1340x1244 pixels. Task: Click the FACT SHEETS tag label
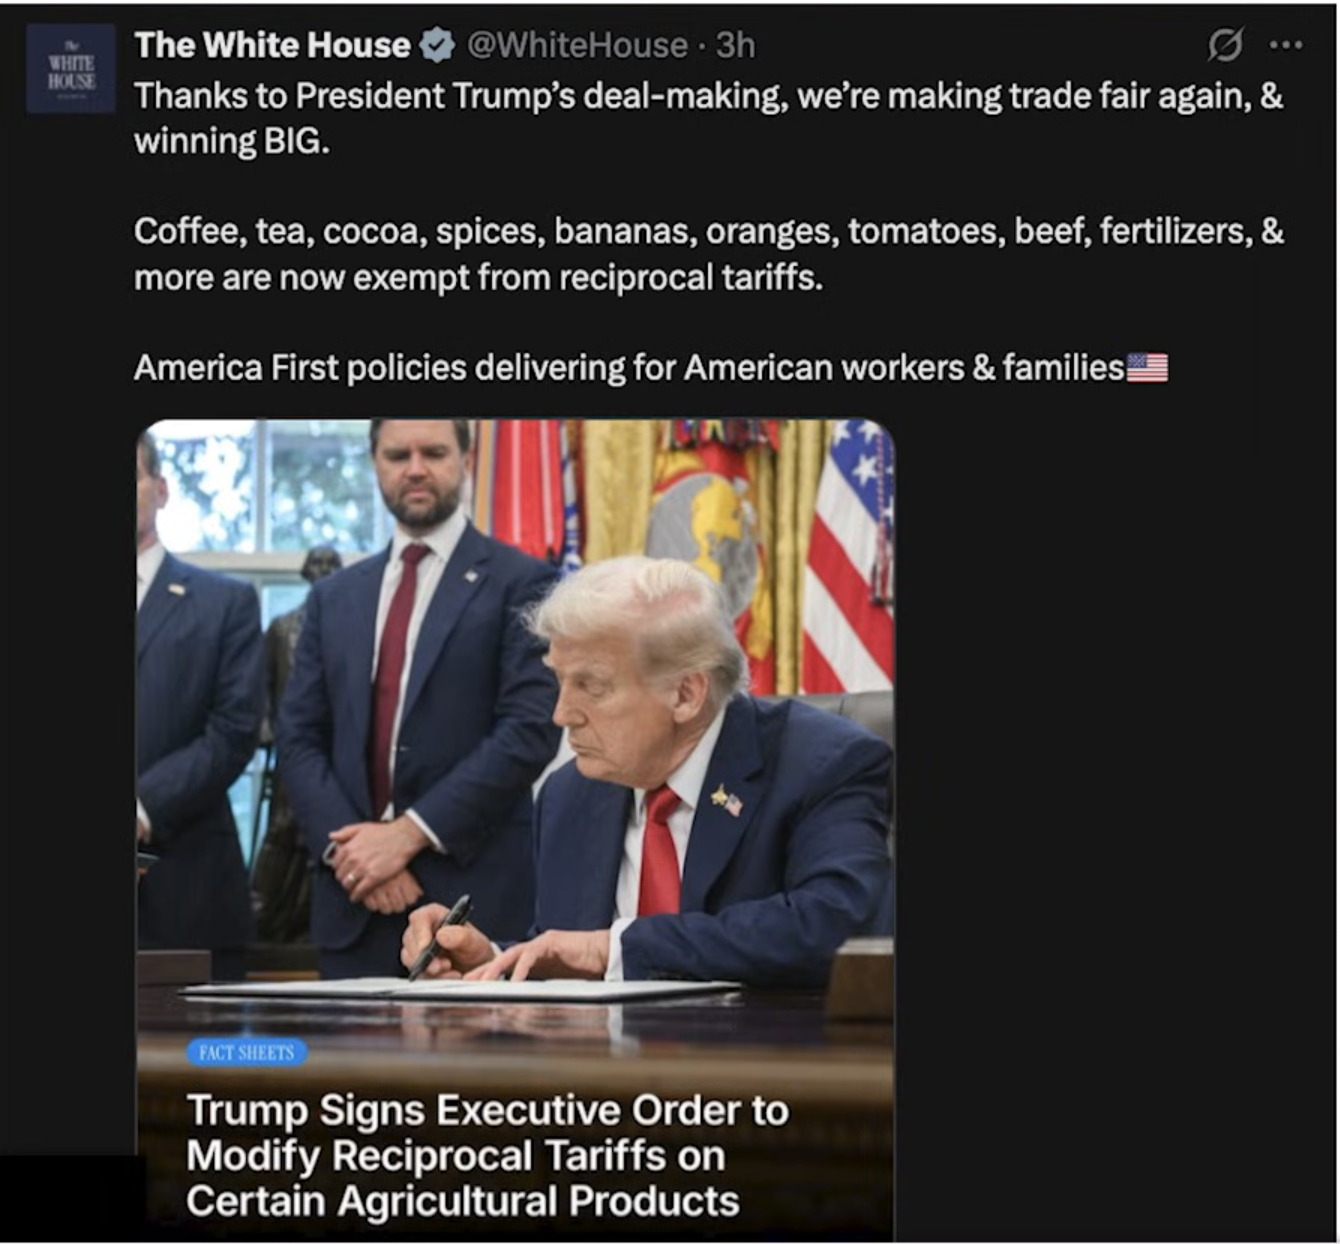coord(246,1052)
